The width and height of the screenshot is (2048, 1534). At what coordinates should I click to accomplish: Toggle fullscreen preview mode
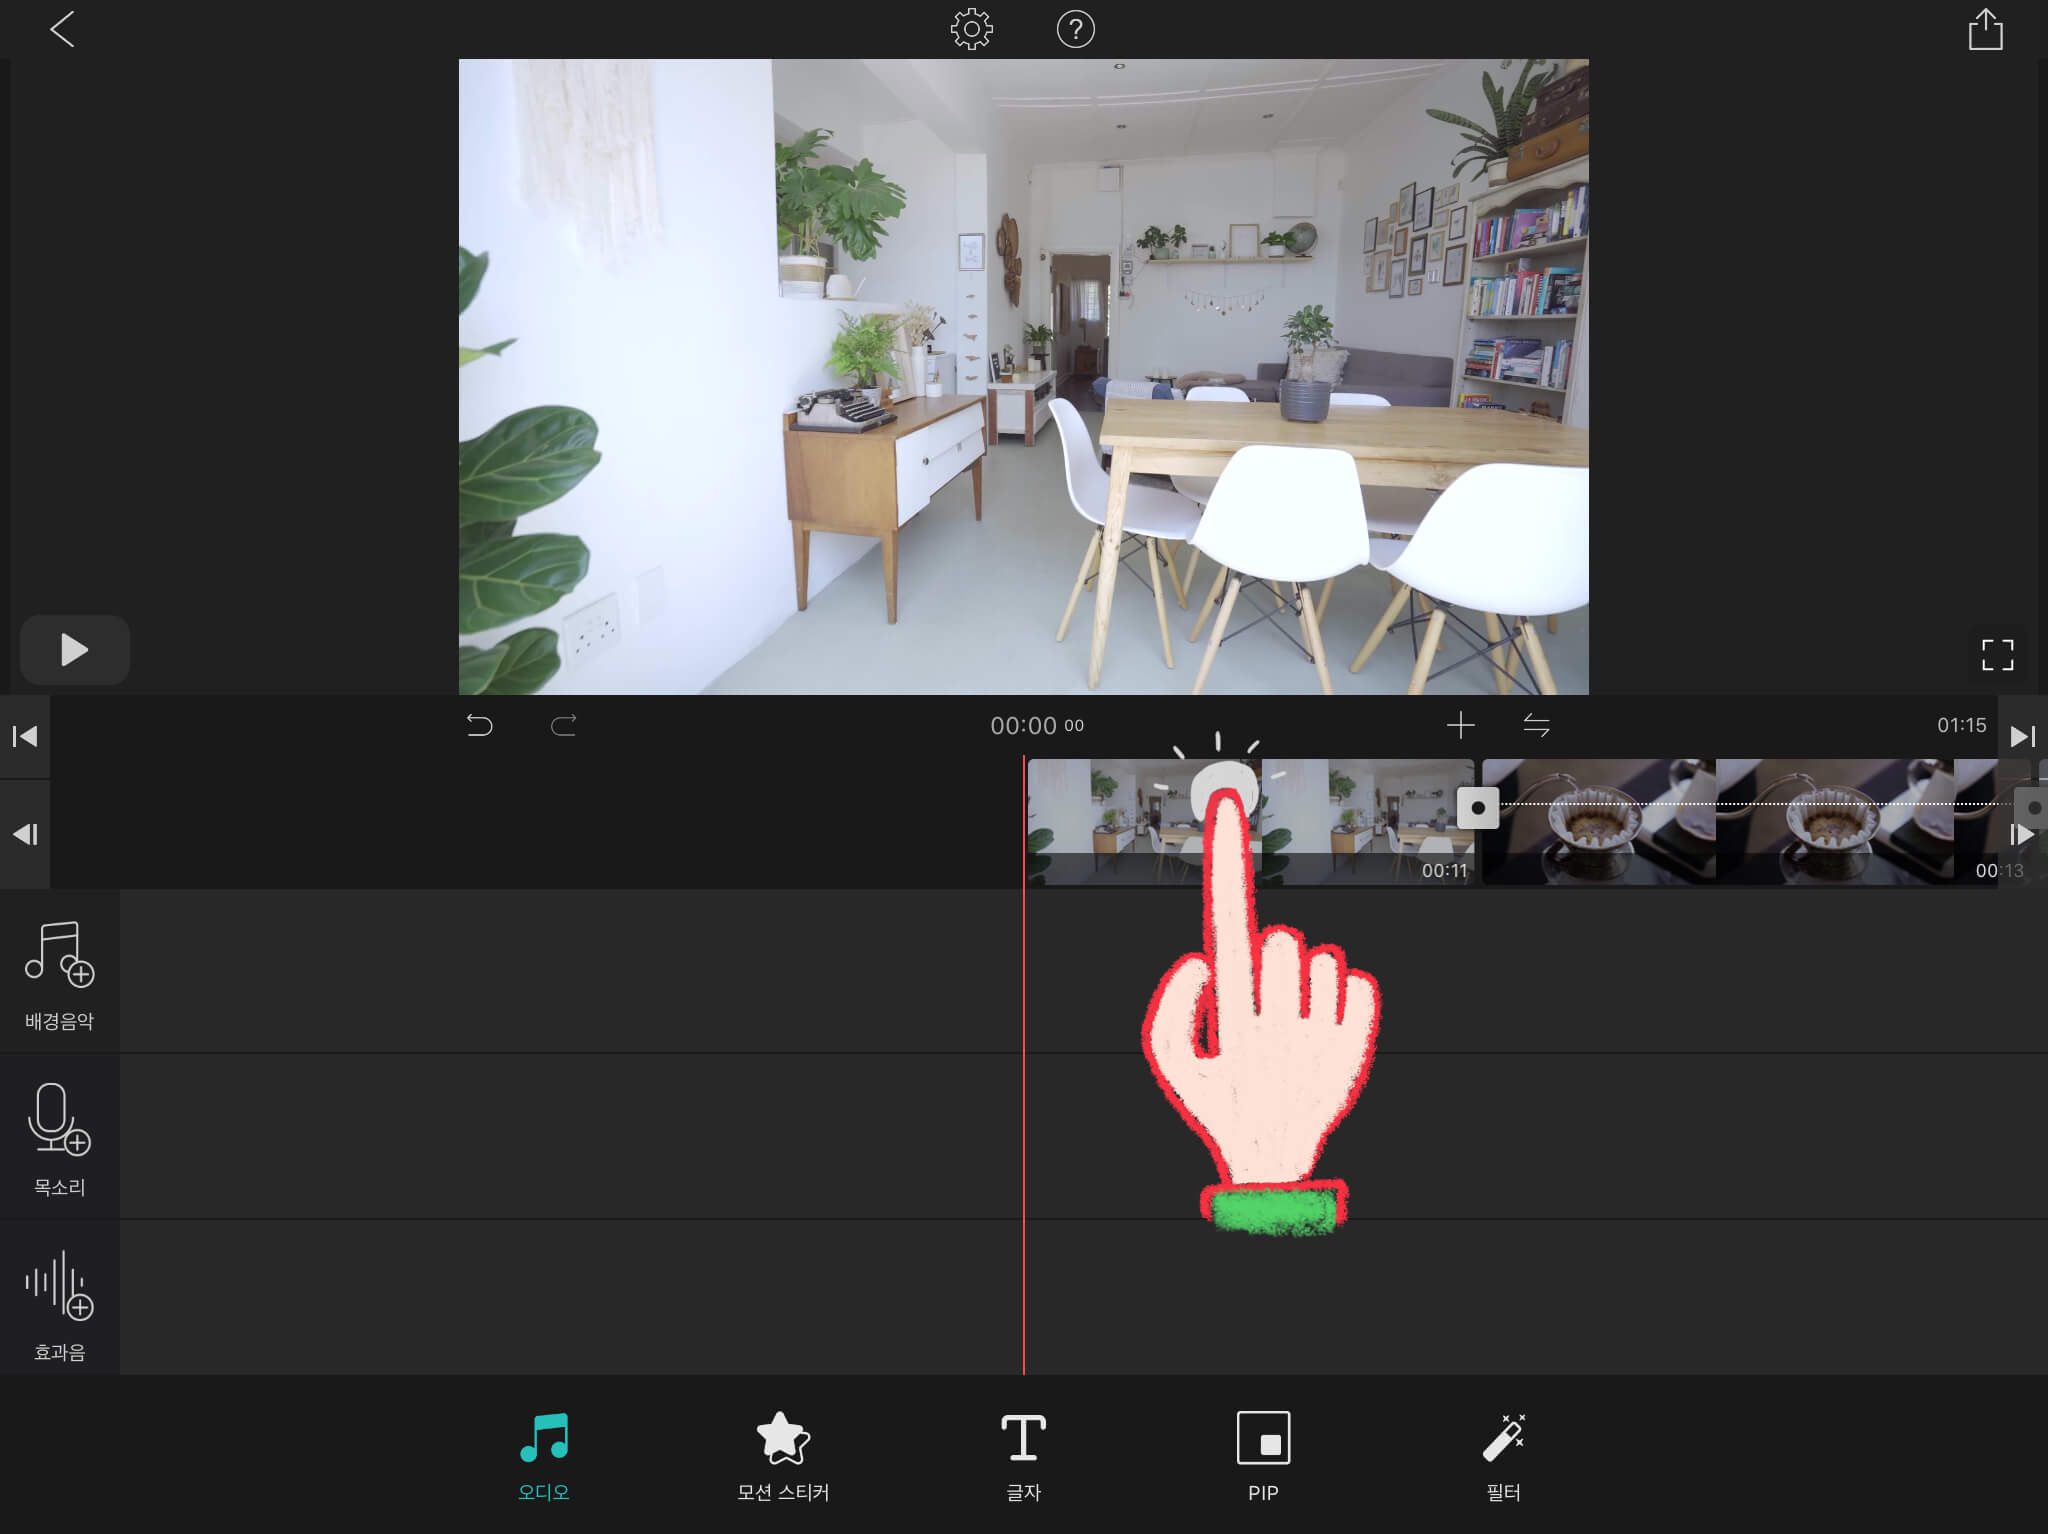pos(1997,655)
